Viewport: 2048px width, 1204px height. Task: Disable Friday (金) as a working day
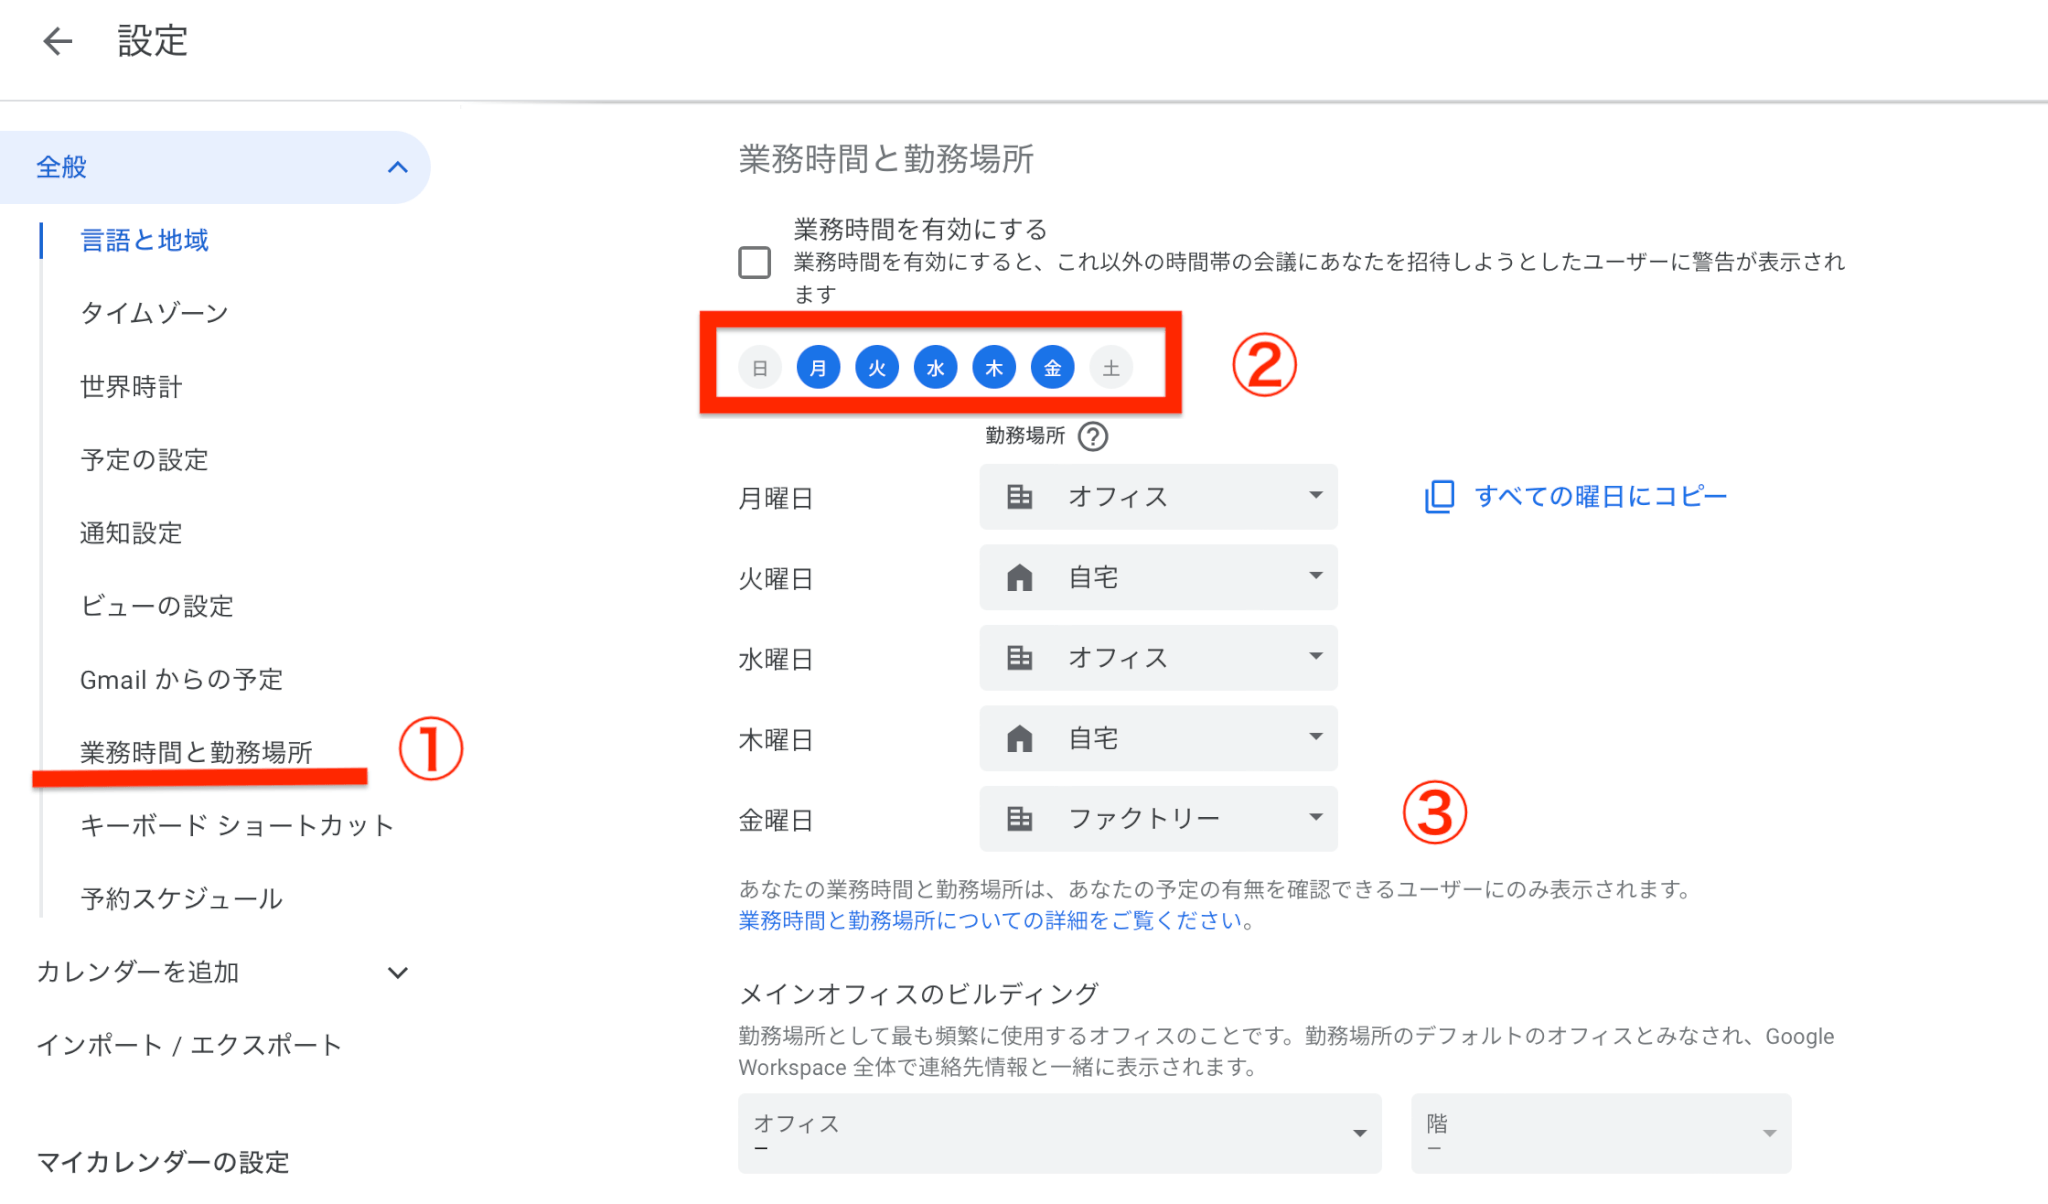click(x=1052, y=366)
